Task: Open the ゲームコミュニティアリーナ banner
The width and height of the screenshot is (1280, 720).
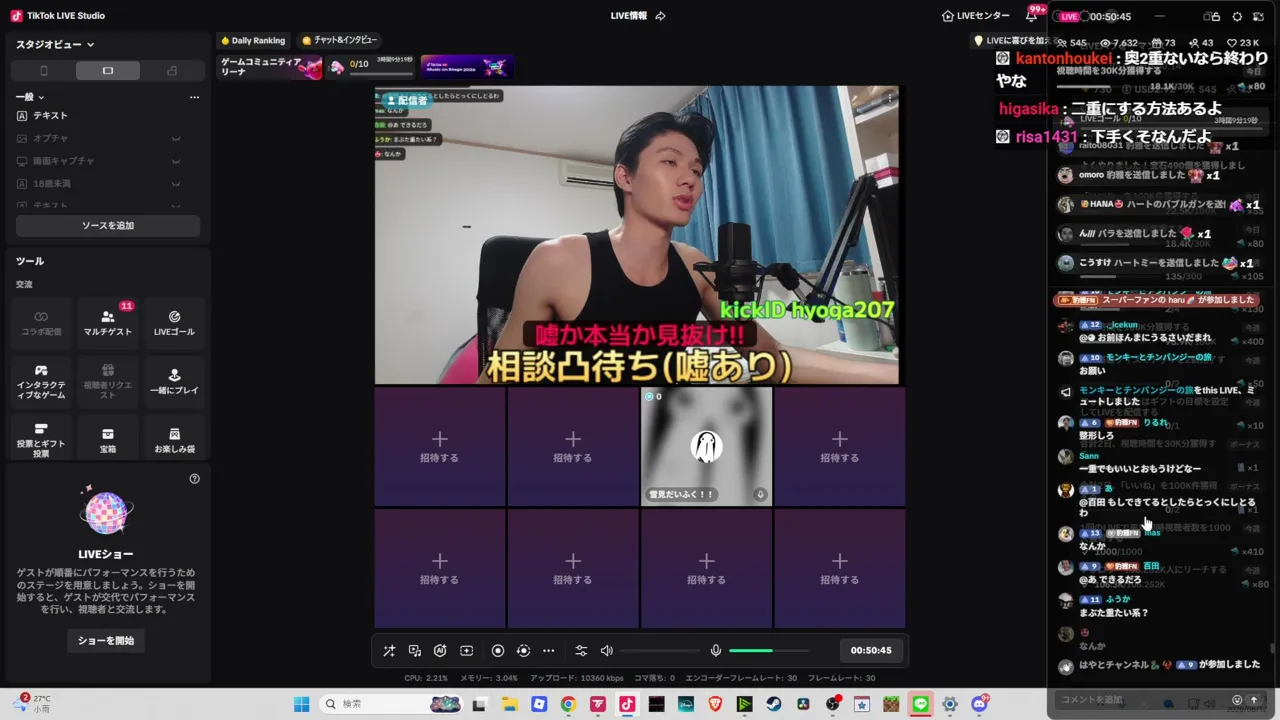Action: tap(271, 67)
